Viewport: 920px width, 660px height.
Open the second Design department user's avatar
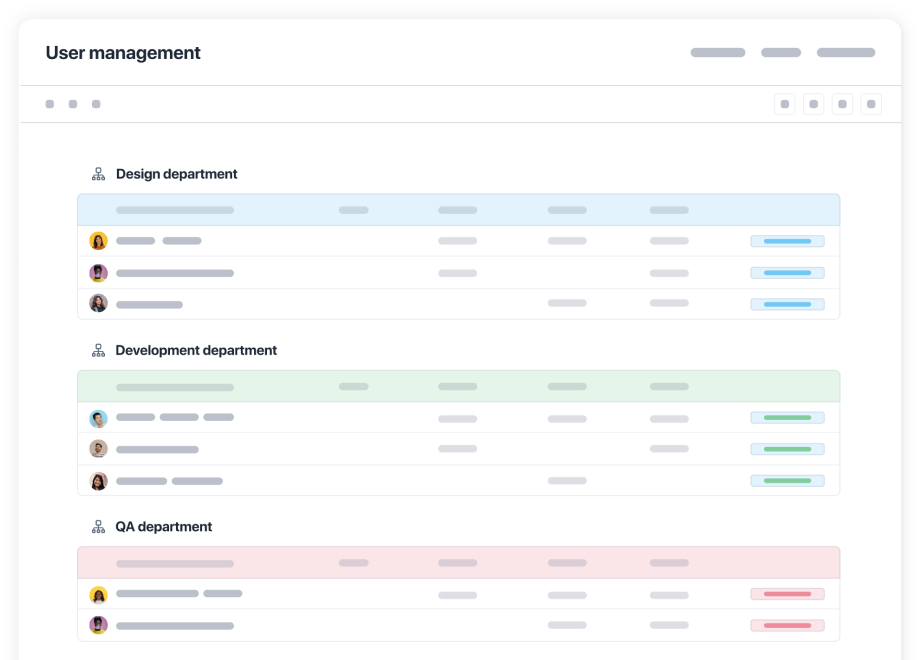[x=99, y=273]
